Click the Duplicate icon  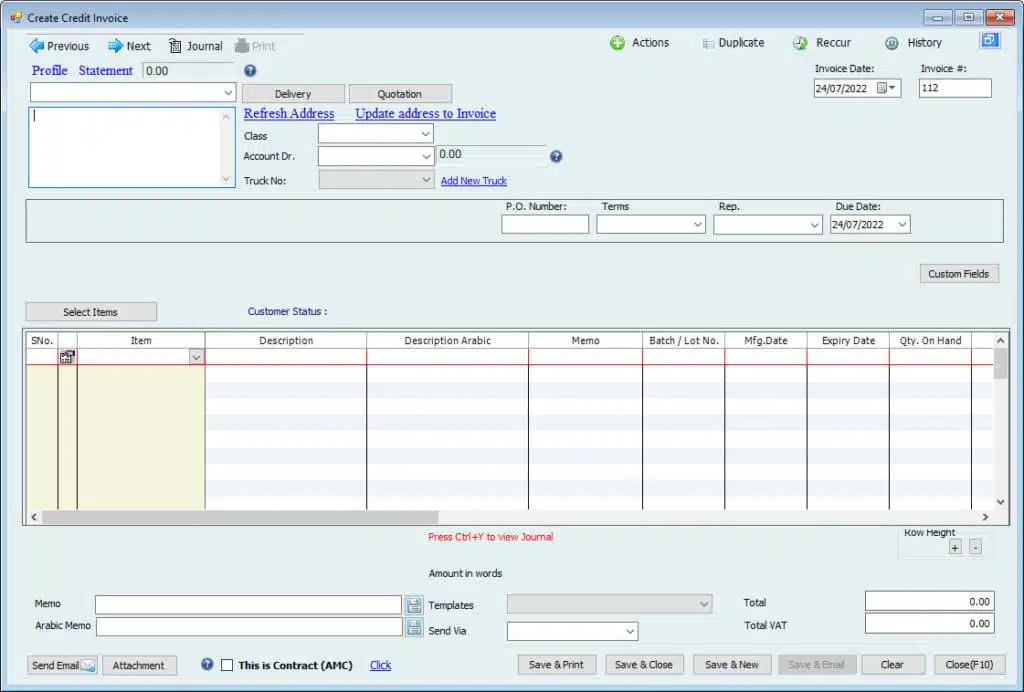point(708,43)
